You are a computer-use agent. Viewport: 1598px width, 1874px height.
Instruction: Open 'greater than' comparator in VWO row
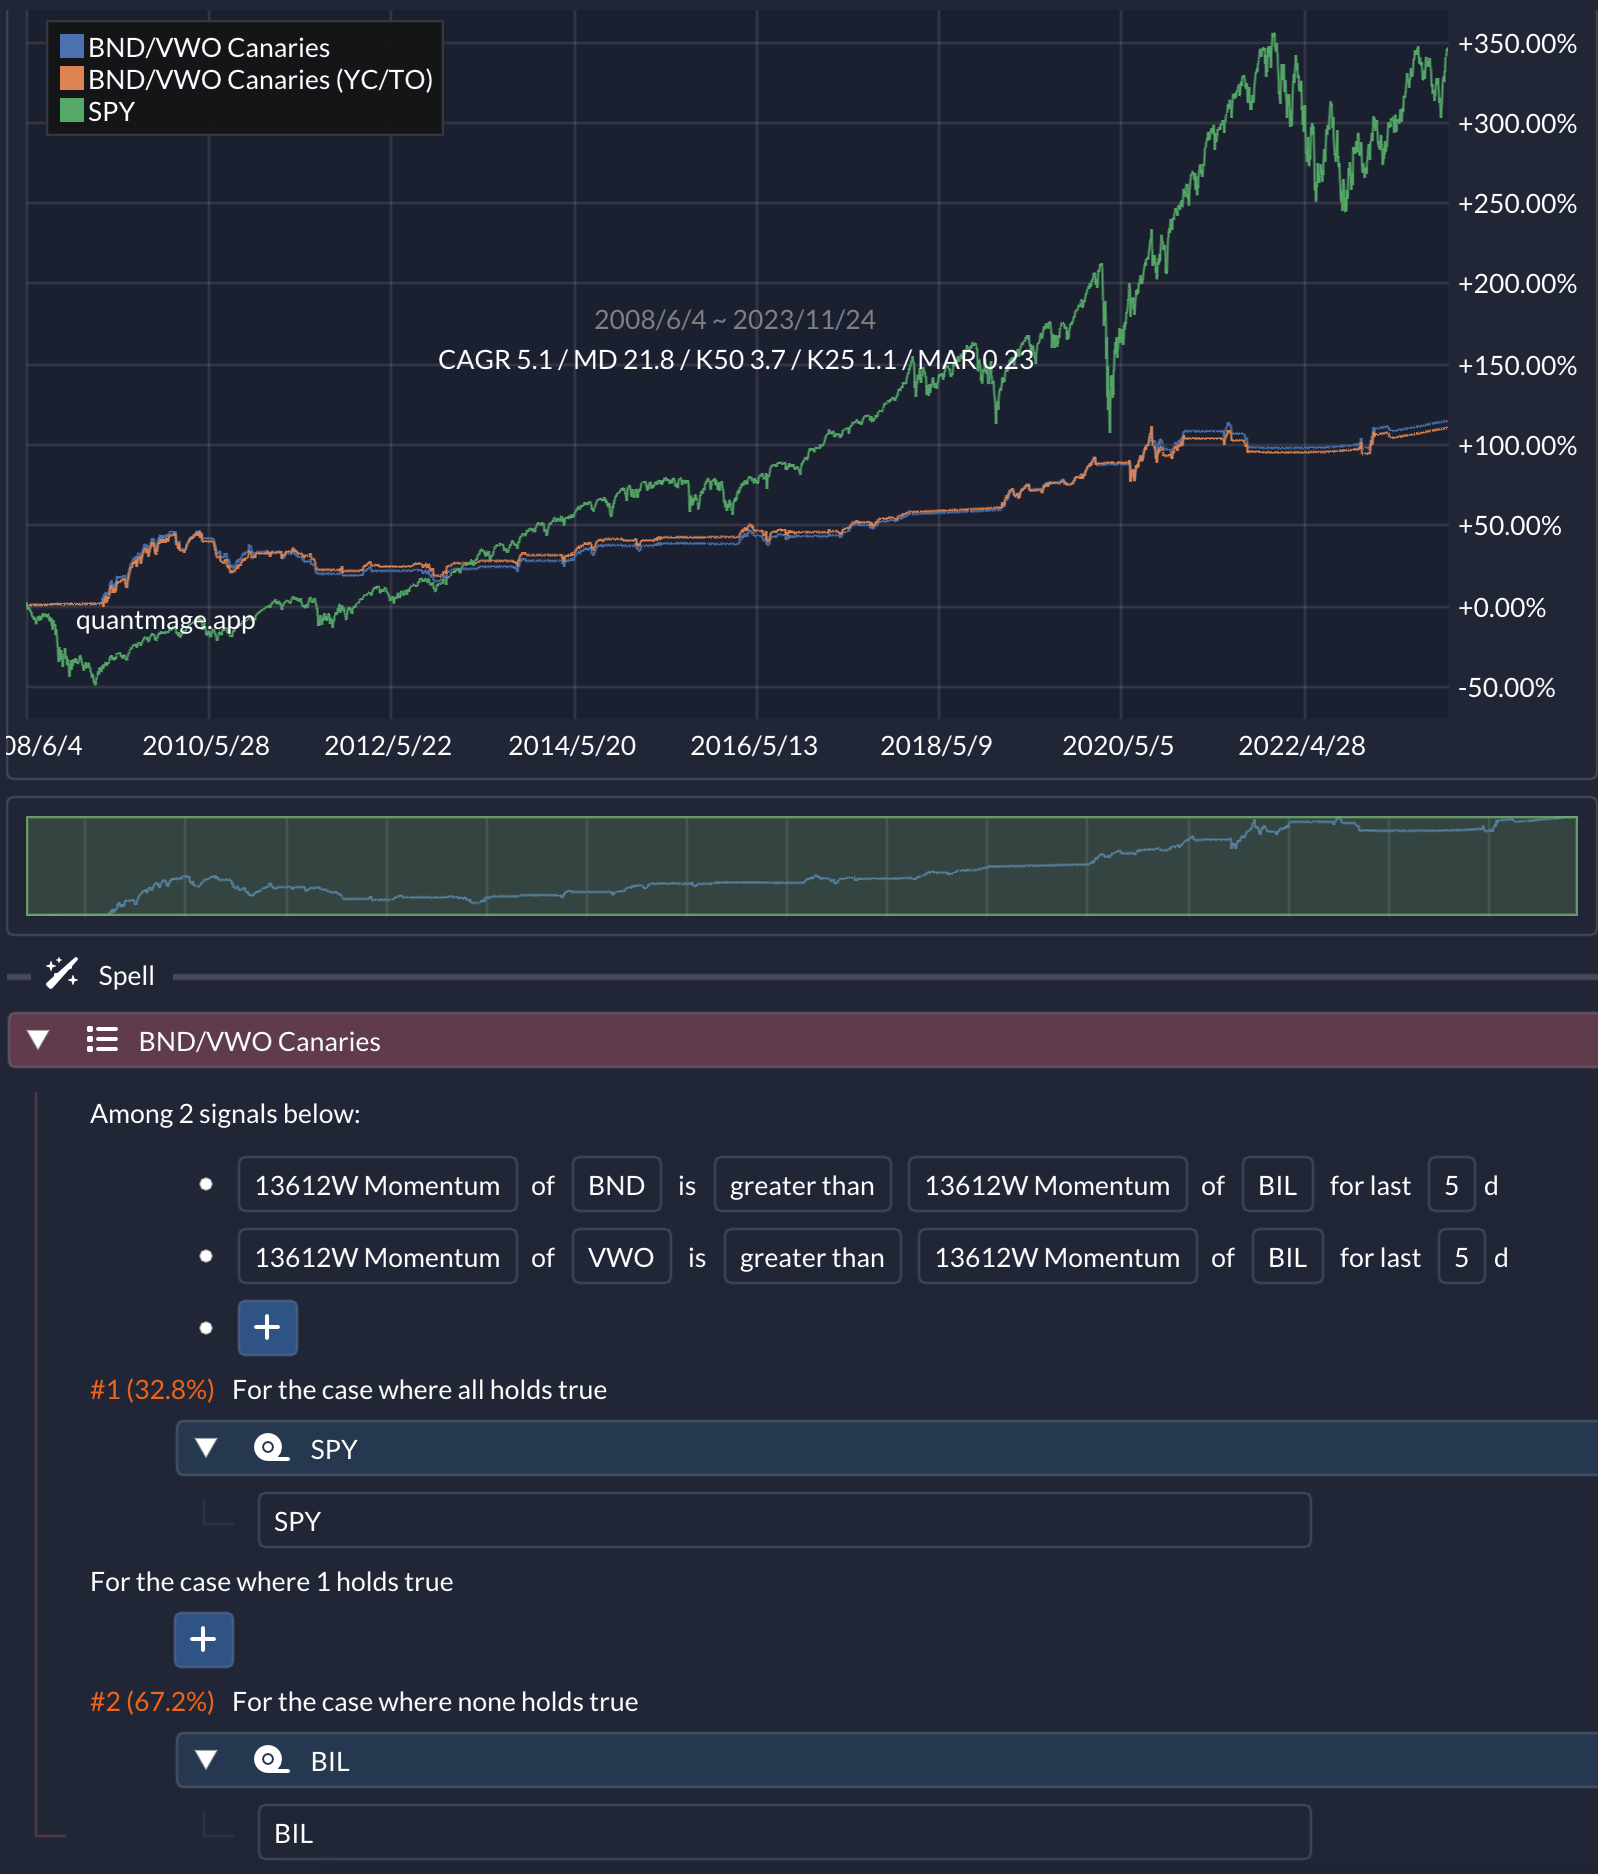tap(812, 1257)
